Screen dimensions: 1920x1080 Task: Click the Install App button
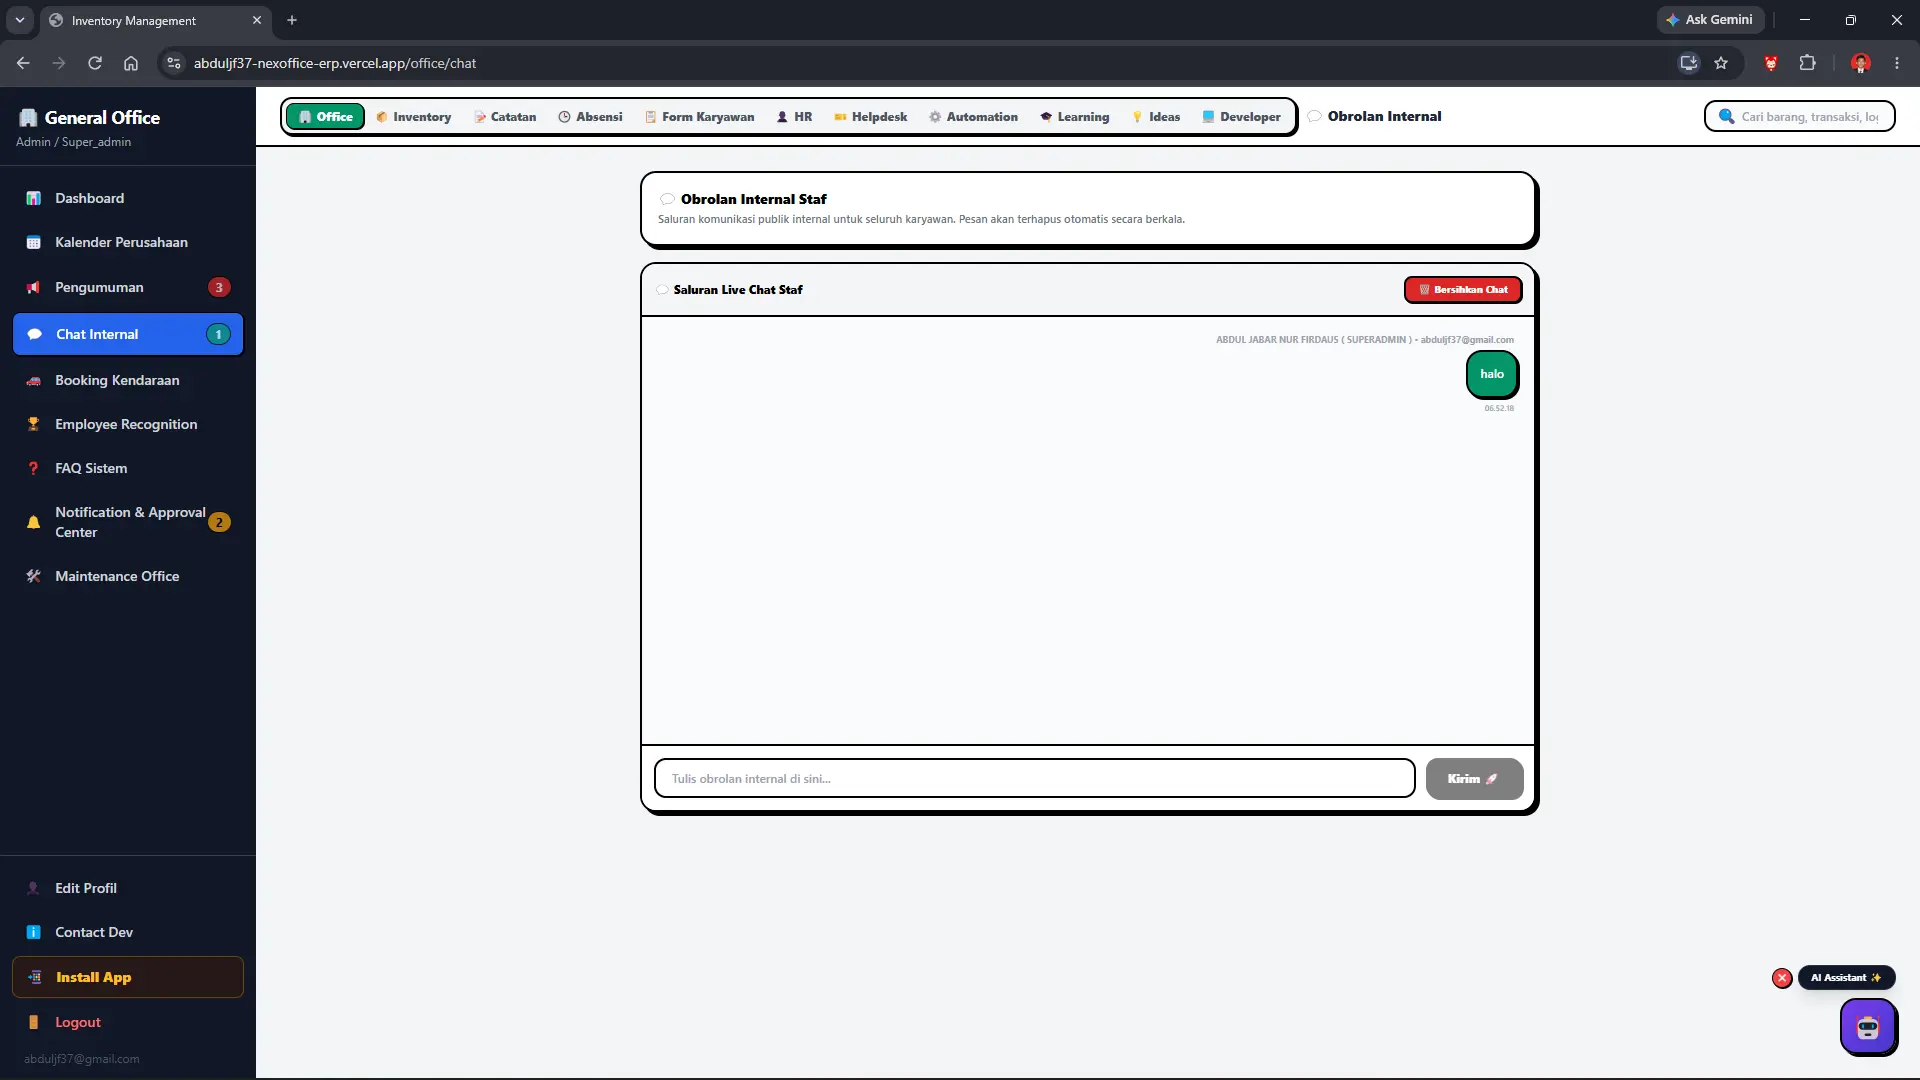tap(128, 977)
